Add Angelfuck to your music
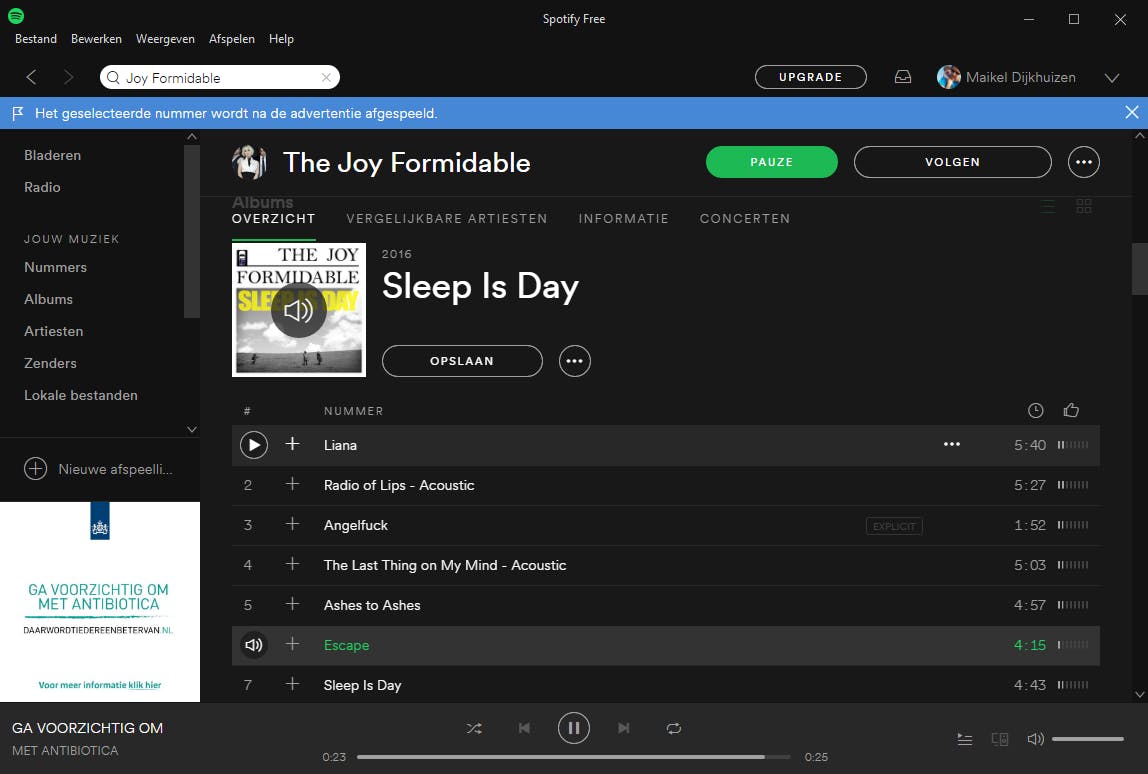 292,524
